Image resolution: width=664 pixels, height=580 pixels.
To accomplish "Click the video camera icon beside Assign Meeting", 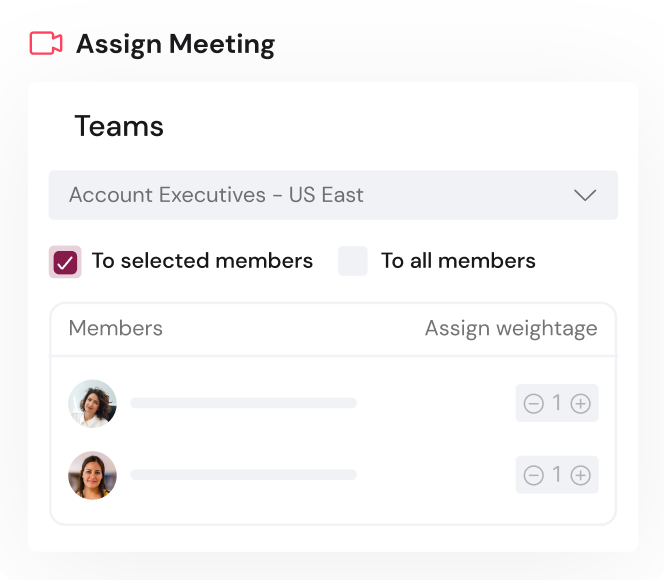I will pyautogui.click(x=46, y=43).
